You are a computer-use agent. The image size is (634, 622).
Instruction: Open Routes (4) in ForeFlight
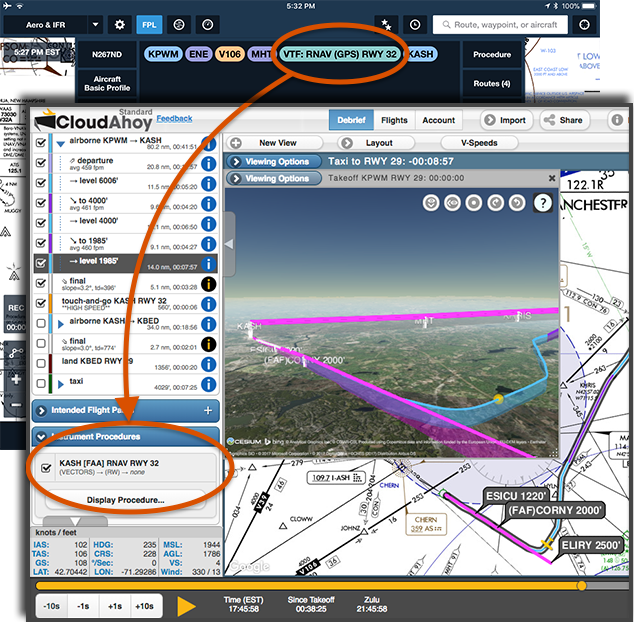[x=492, y=84]
